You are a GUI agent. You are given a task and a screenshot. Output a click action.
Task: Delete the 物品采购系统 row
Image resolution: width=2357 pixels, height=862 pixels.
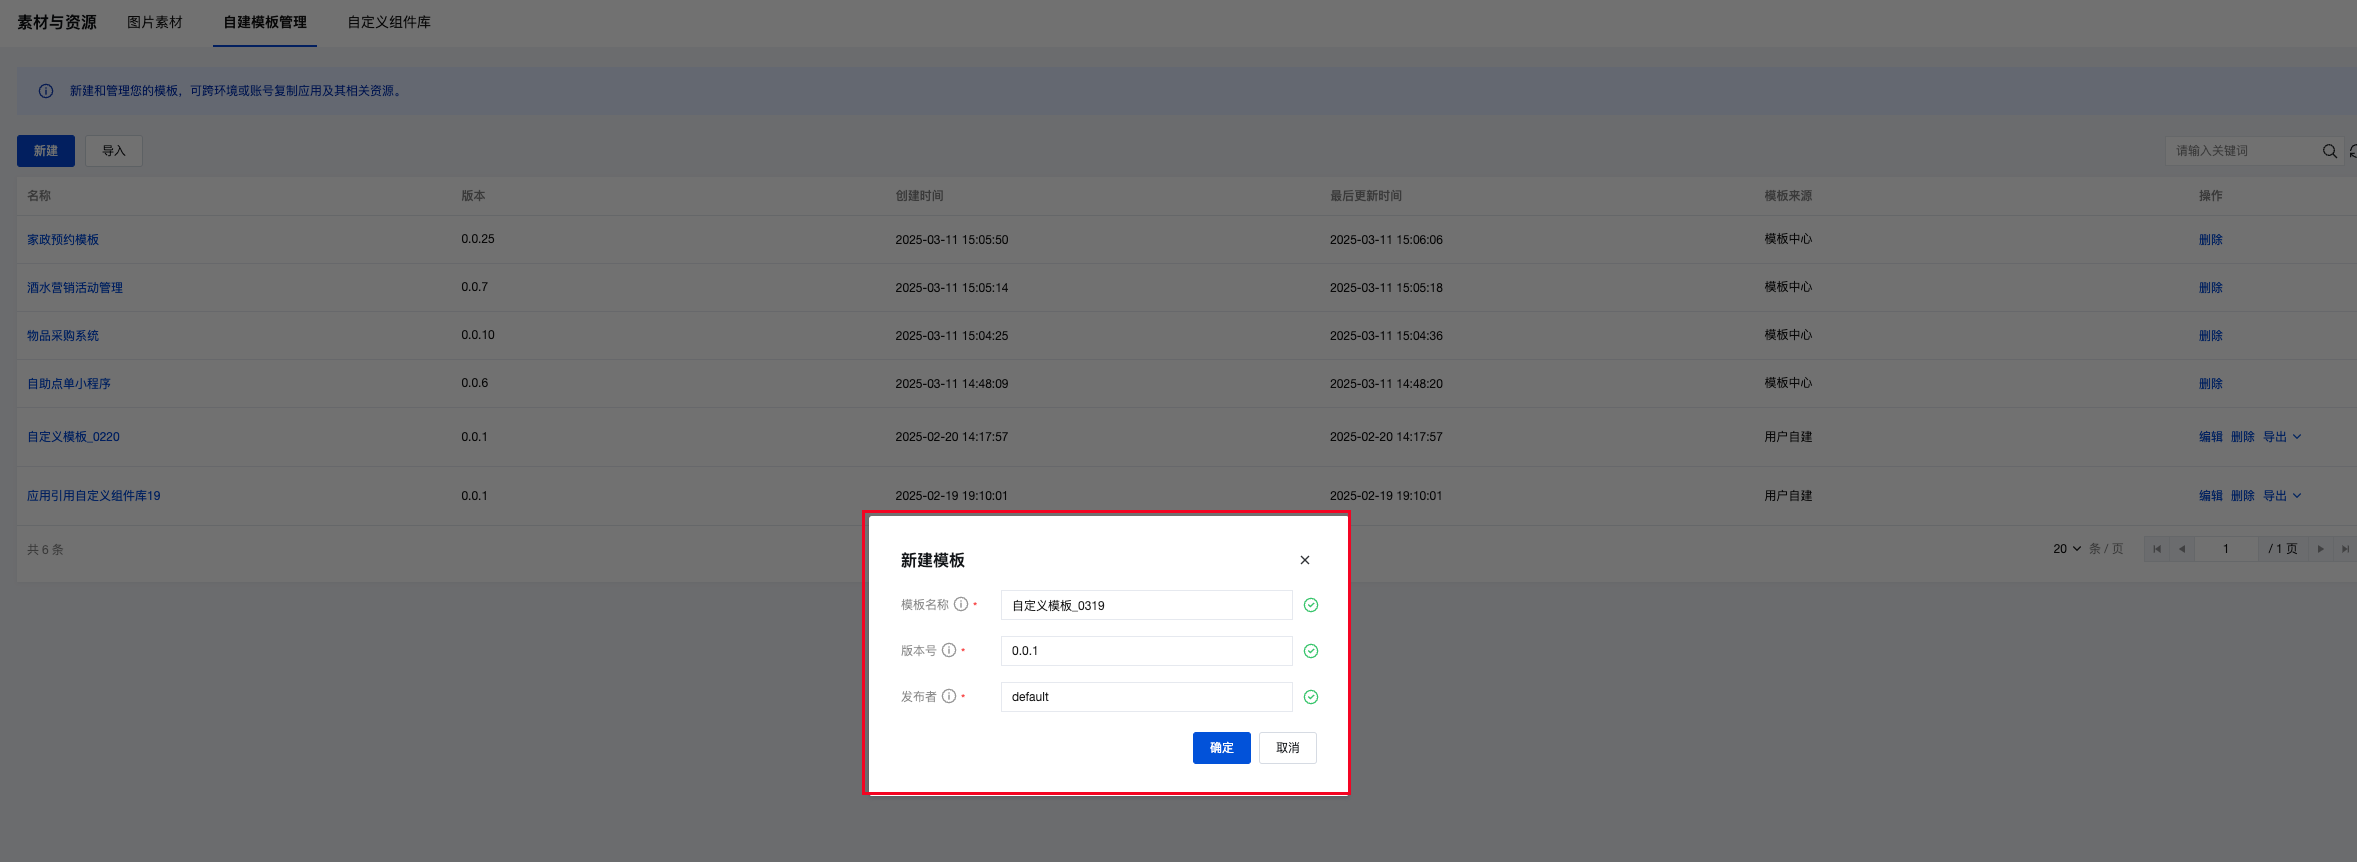pyautogui.click(x=2210, y=336)
